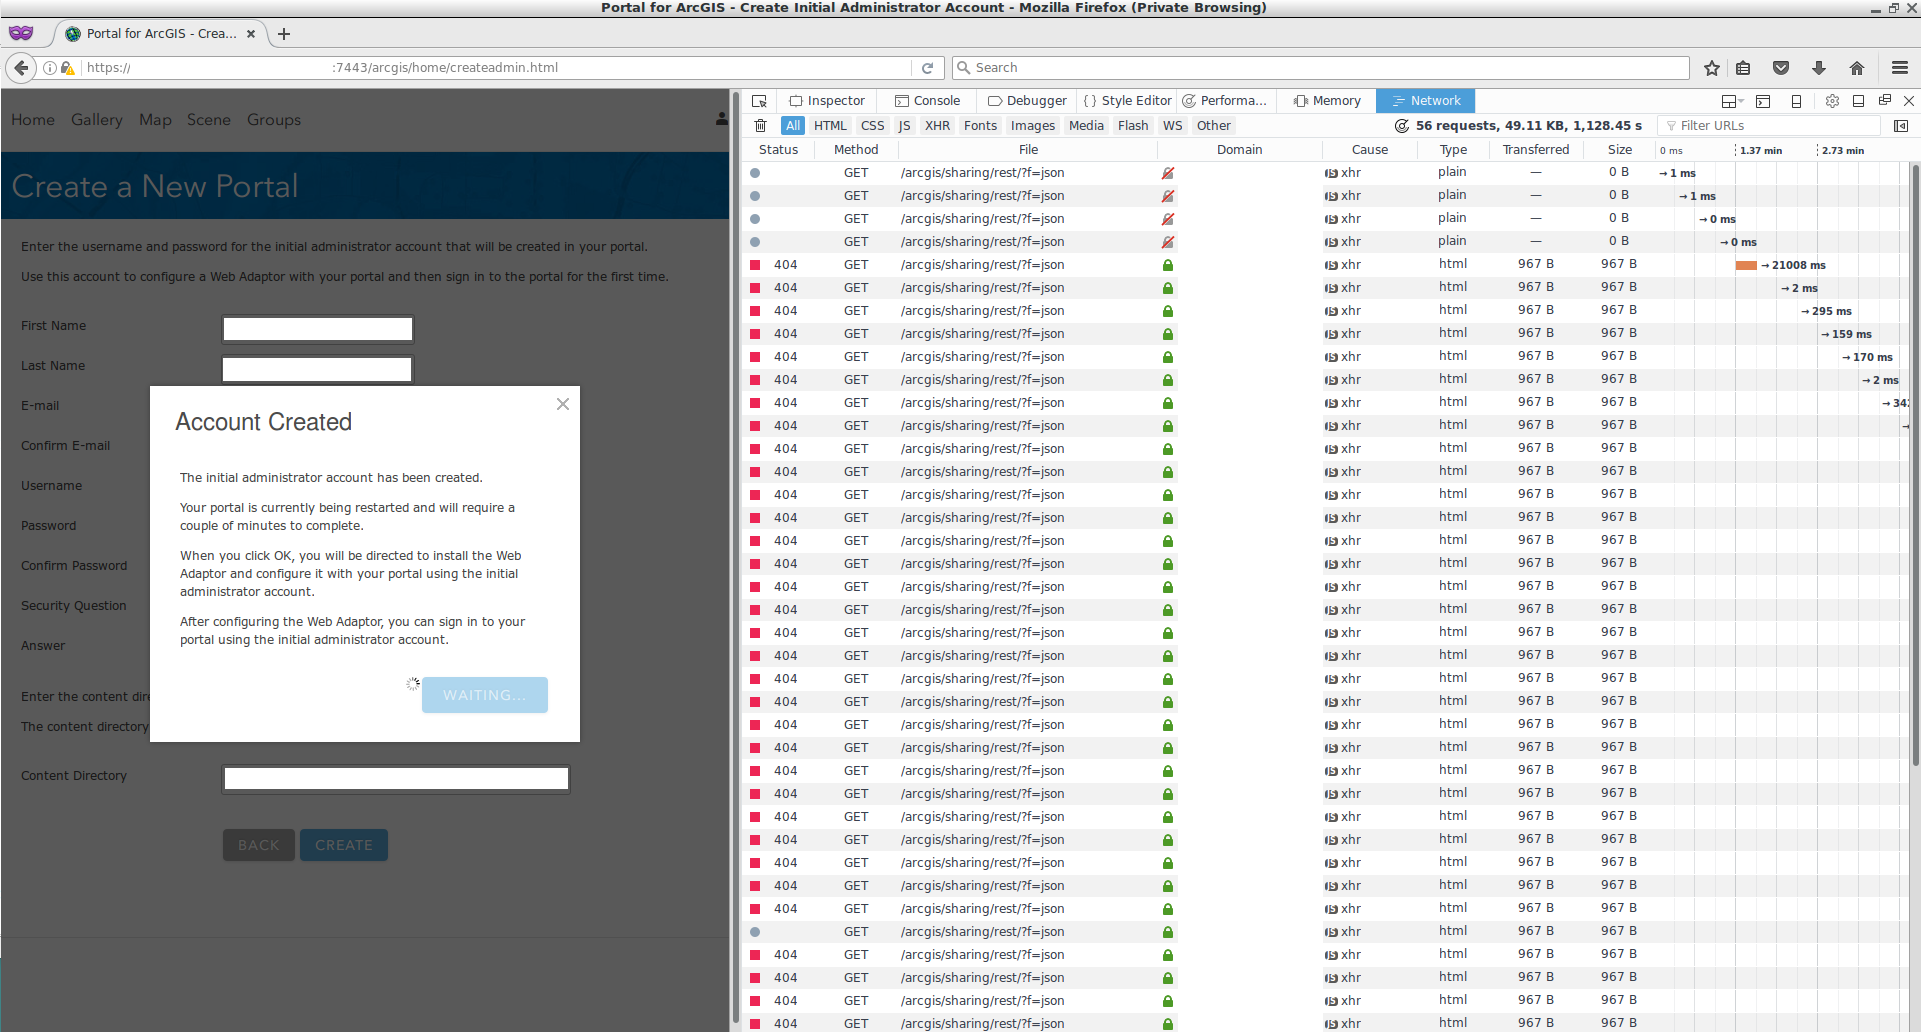The image size is (1921, 1032).
Task: Open the Home link in portal navigation
Action: coord(33,120)
